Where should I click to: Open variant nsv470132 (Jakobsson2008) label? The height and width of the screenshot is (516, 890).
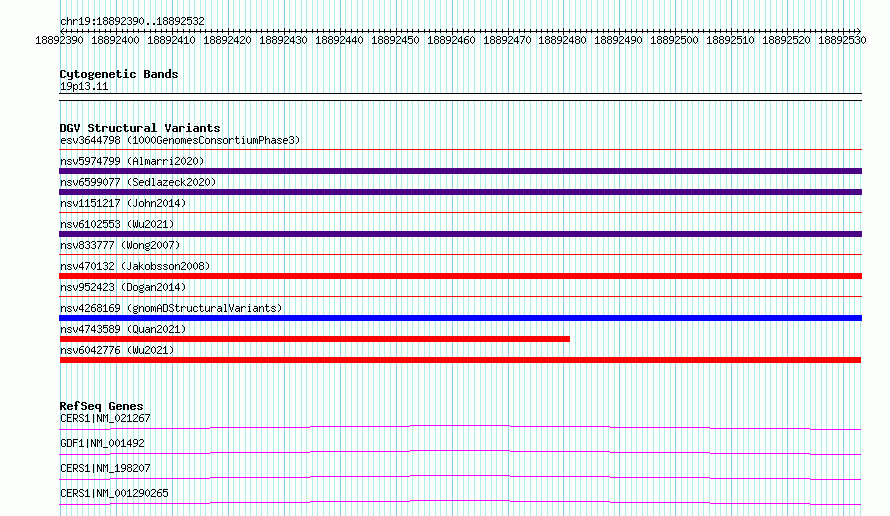click(x=135, y=266)
